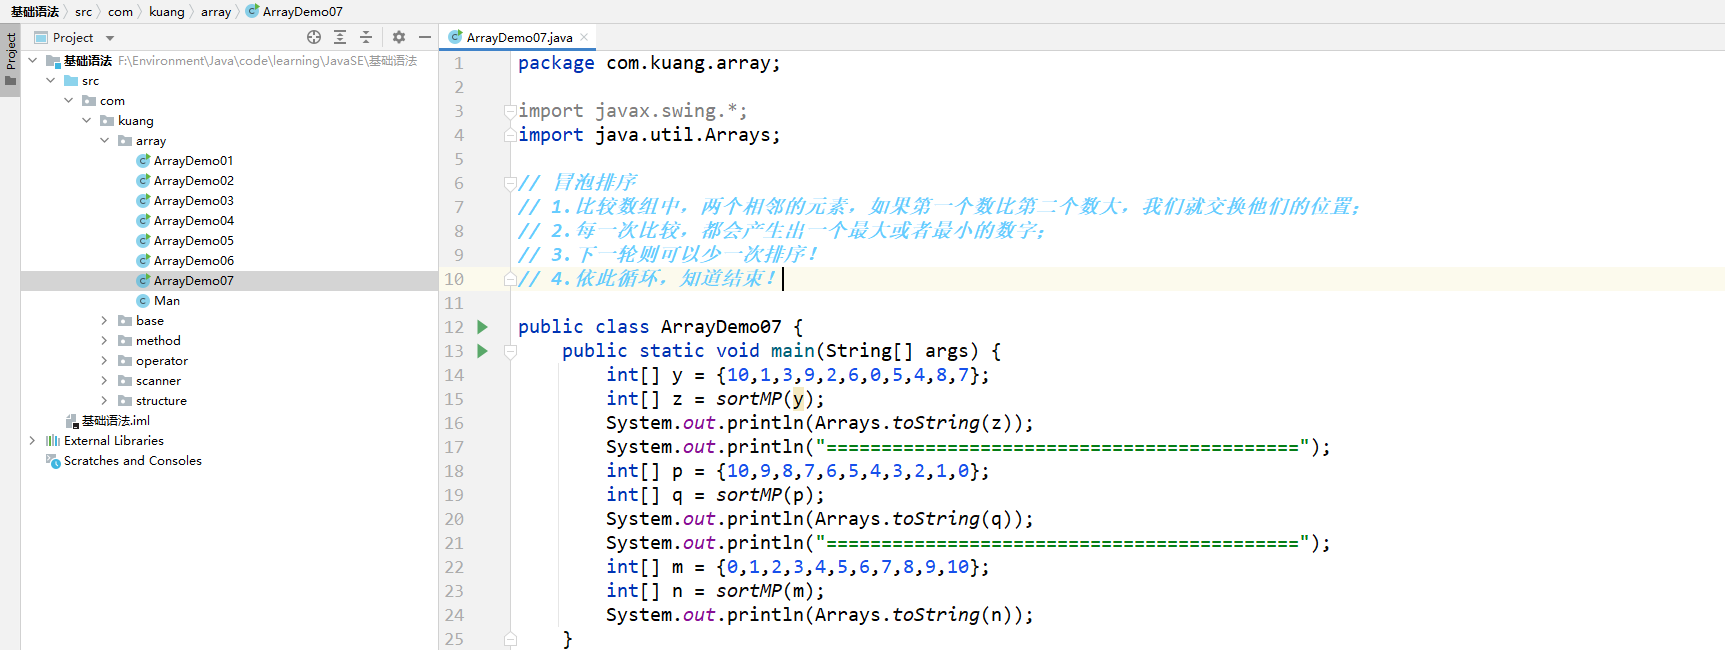
Task: Open ArrayDemo02 class in the tree
Action: pyautogui.click(x=193, y=181)
